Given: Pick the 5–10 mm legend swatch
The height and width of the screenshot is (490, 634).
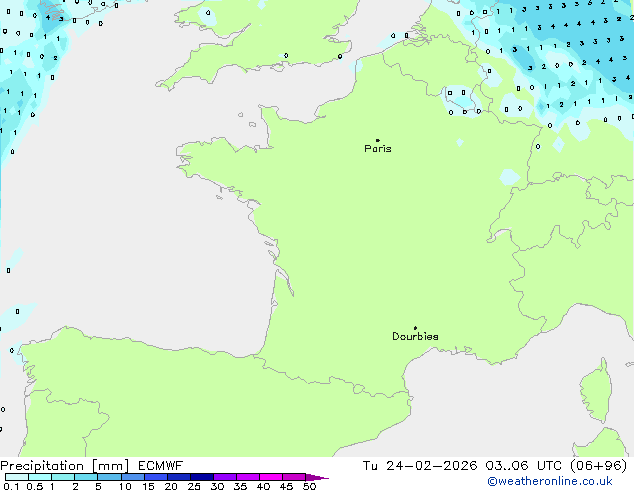Looking at the screenshot, I should [109, 477].
